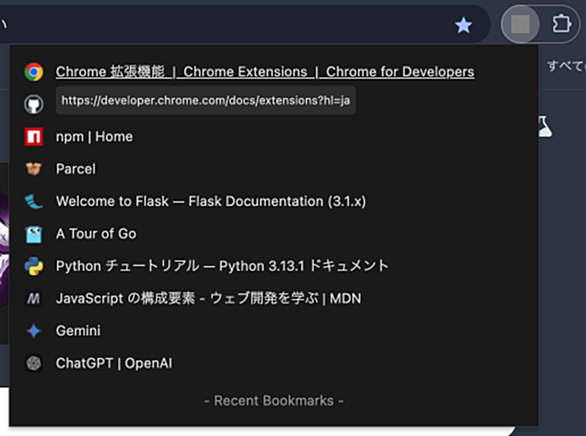Open the JavaScript の構成要素 MDN bookmark
The height and width of the screenshot is (436, 586).
tap(209, 299)
